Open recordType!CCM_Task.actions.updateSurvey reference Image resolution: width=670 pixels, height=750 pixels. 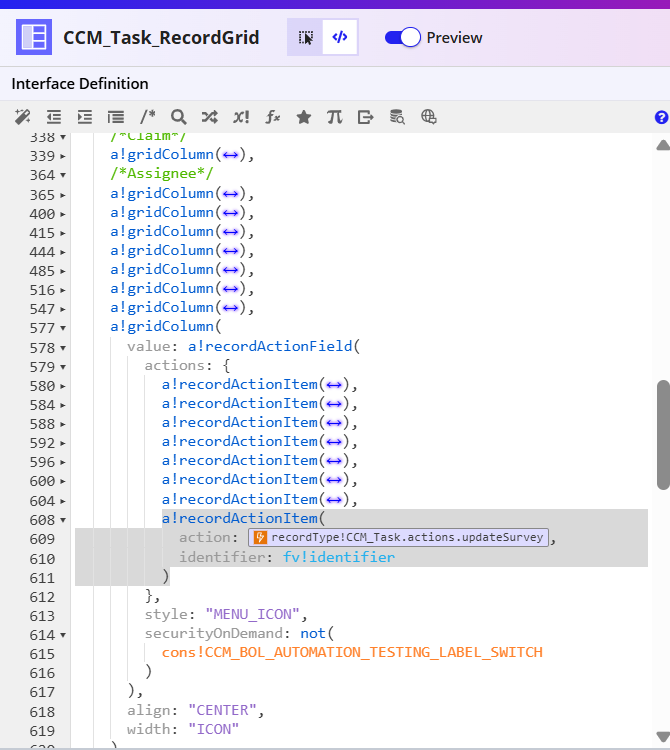coord(398,537)
